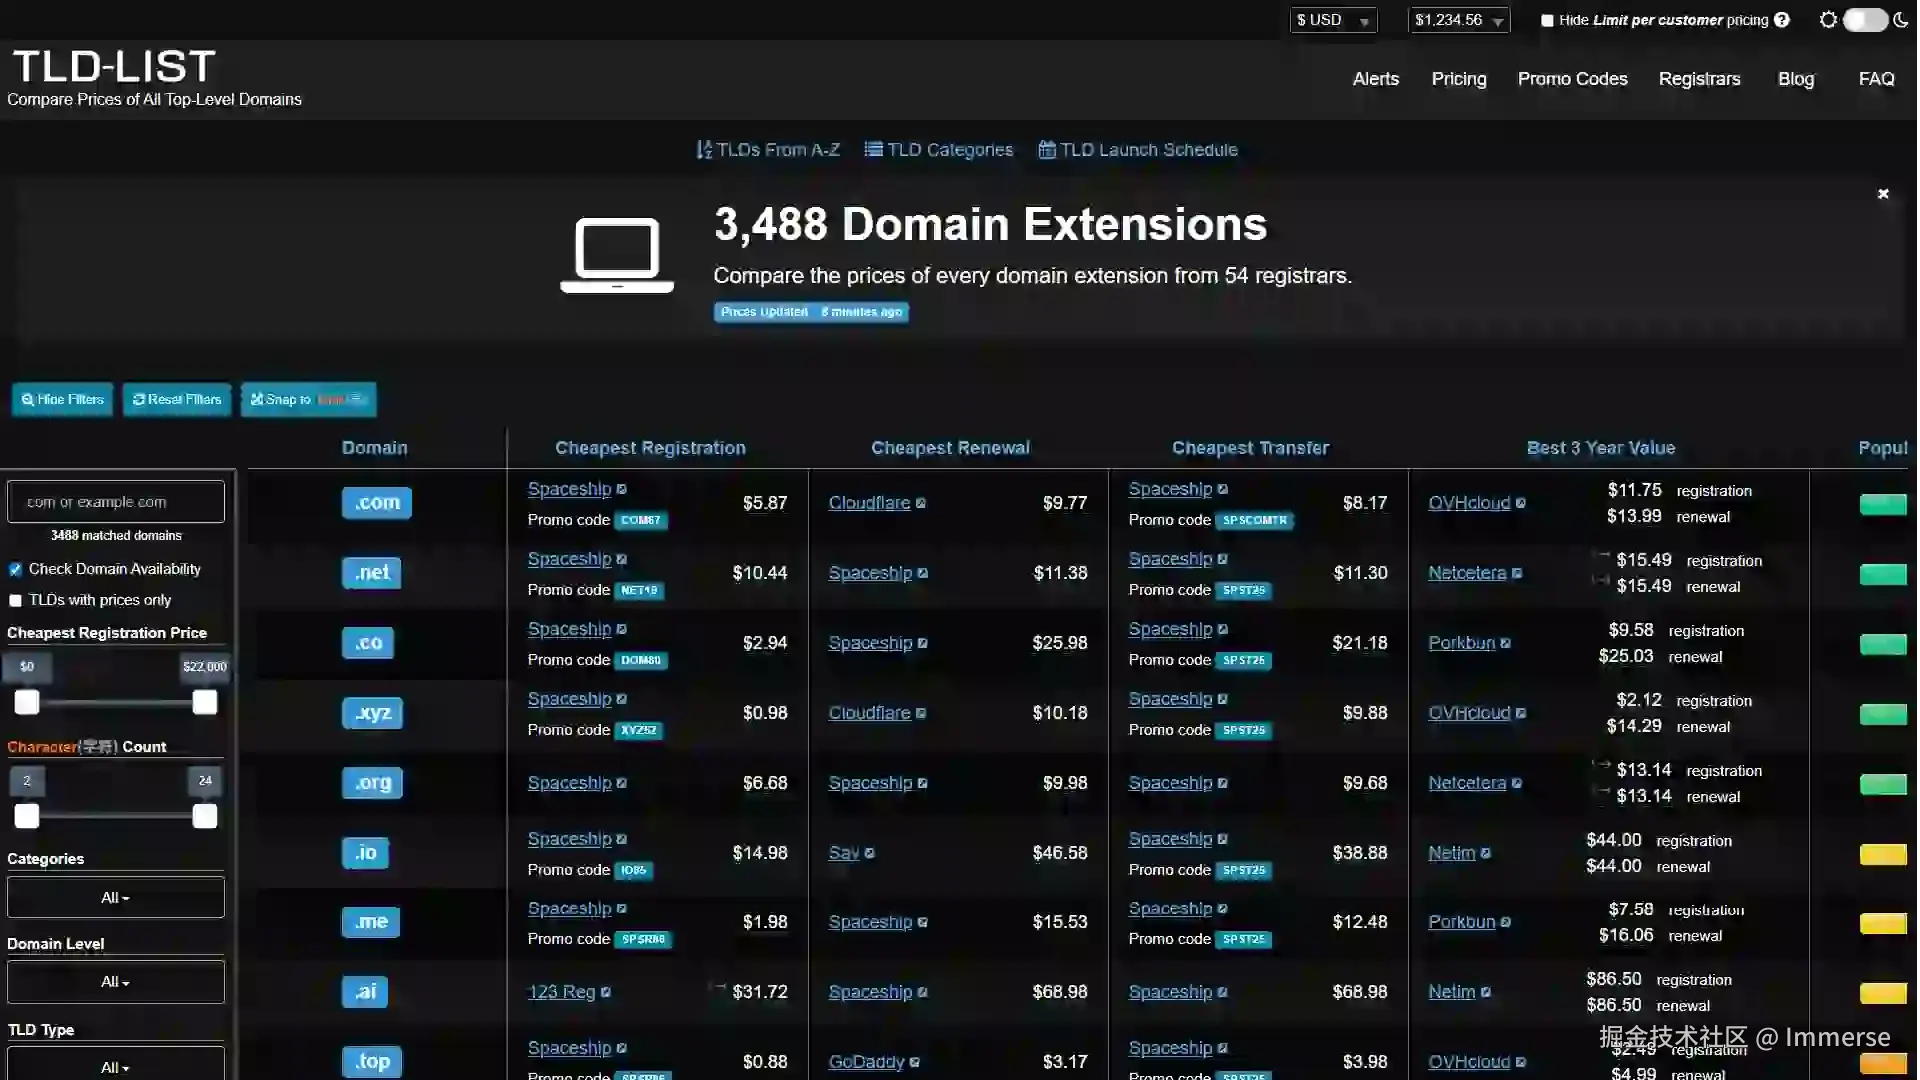The height and width of the screenshot is (1080, 1920).
Task: Dismiss the Domain Extensions banner with the X
Action: click(x=1883, y=193)
